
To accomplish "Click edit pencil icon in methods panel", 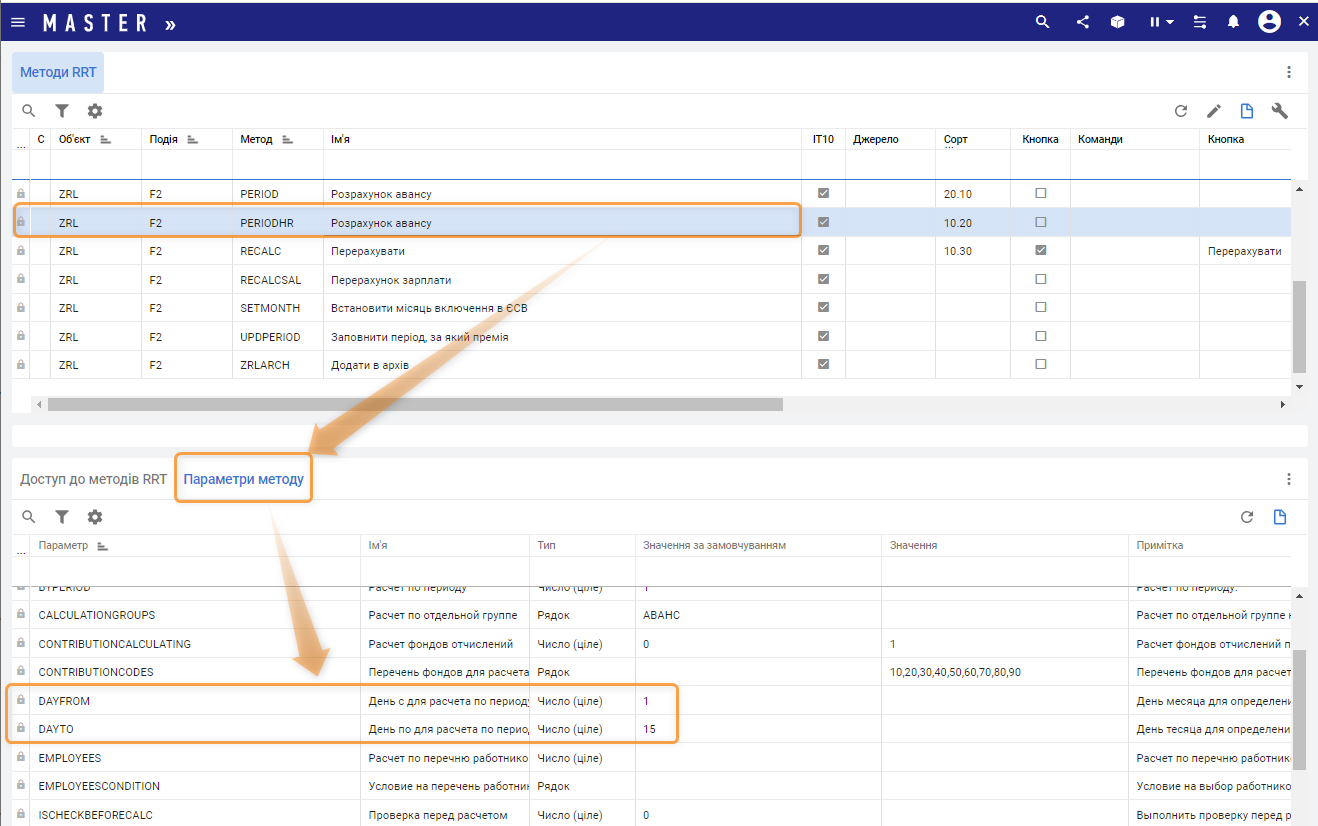I will tap(1214, 111).
